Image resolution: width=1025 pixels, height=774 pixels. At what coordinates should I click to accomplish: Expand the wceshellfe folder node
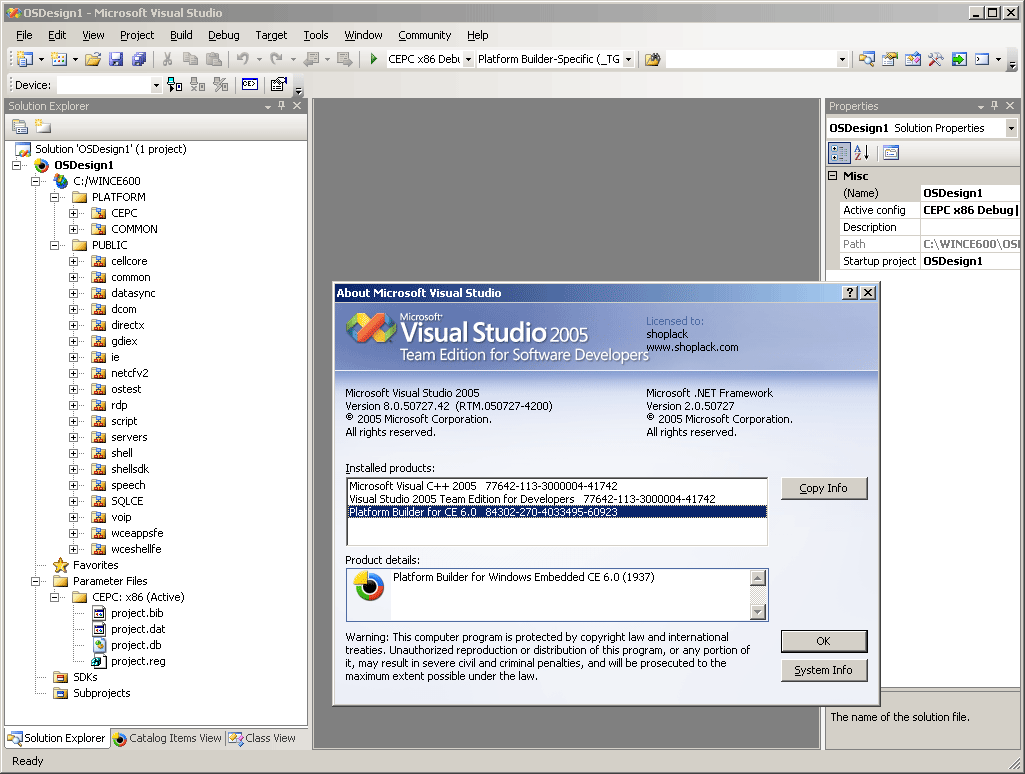coord(73,549)
